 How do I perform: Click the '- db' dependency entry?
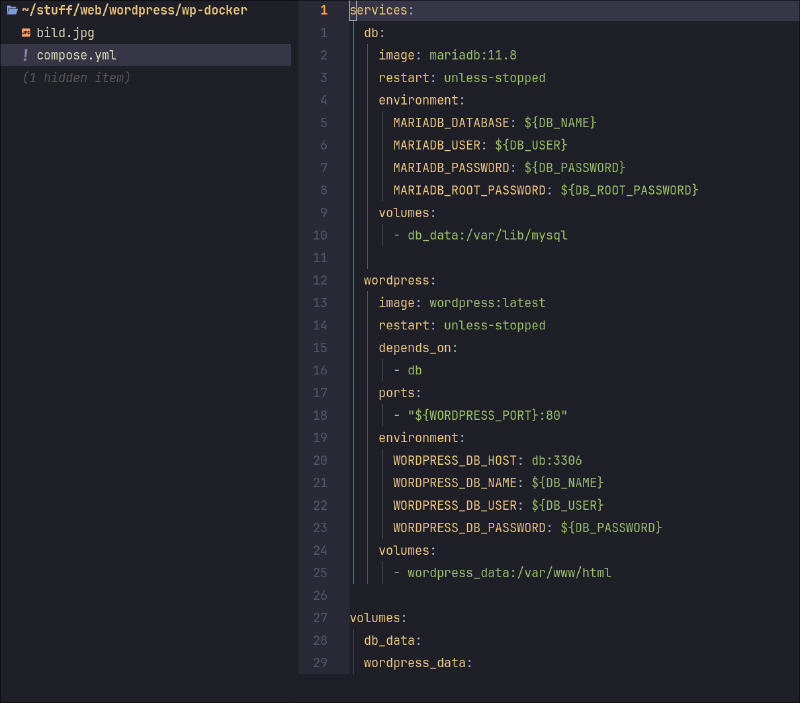(407, 370)
